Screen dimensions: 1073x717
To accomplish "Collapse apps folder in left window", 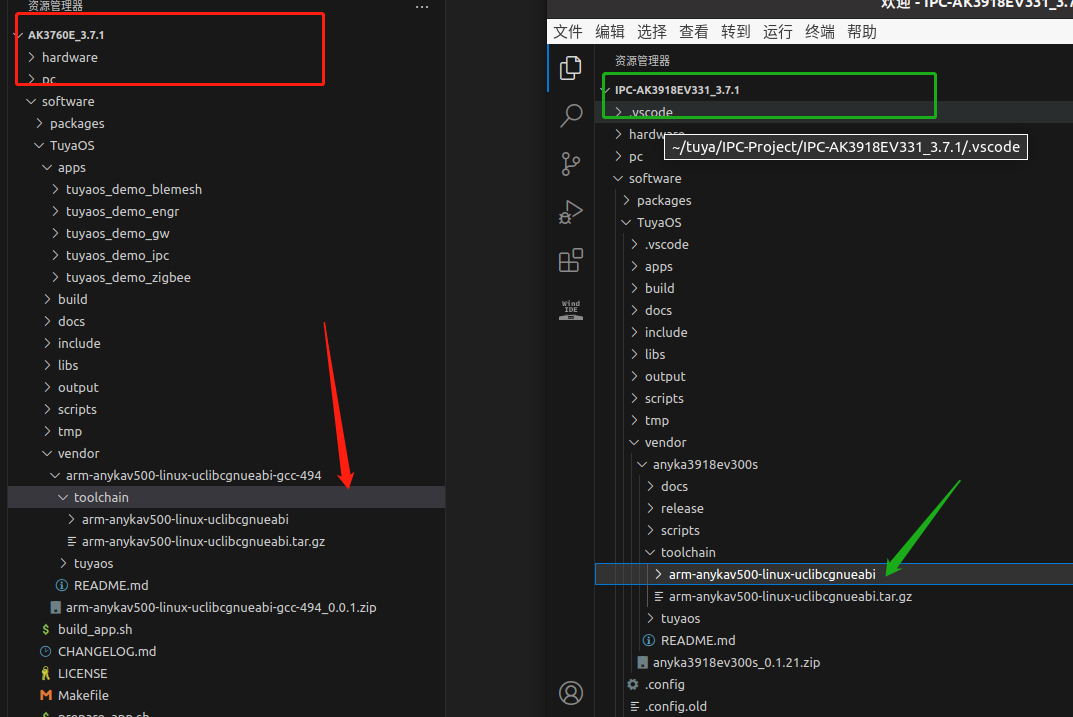I will pyautogui.click(x=47, y=167).
